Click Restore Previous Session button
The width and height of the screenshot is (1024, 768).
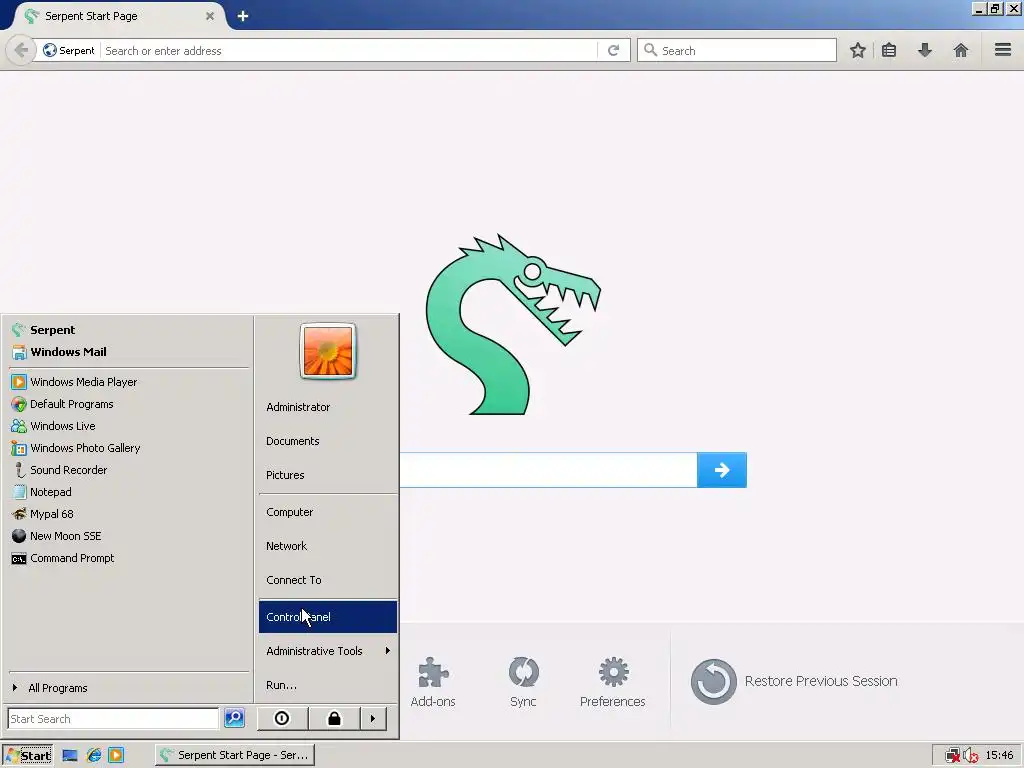[794, 681]
